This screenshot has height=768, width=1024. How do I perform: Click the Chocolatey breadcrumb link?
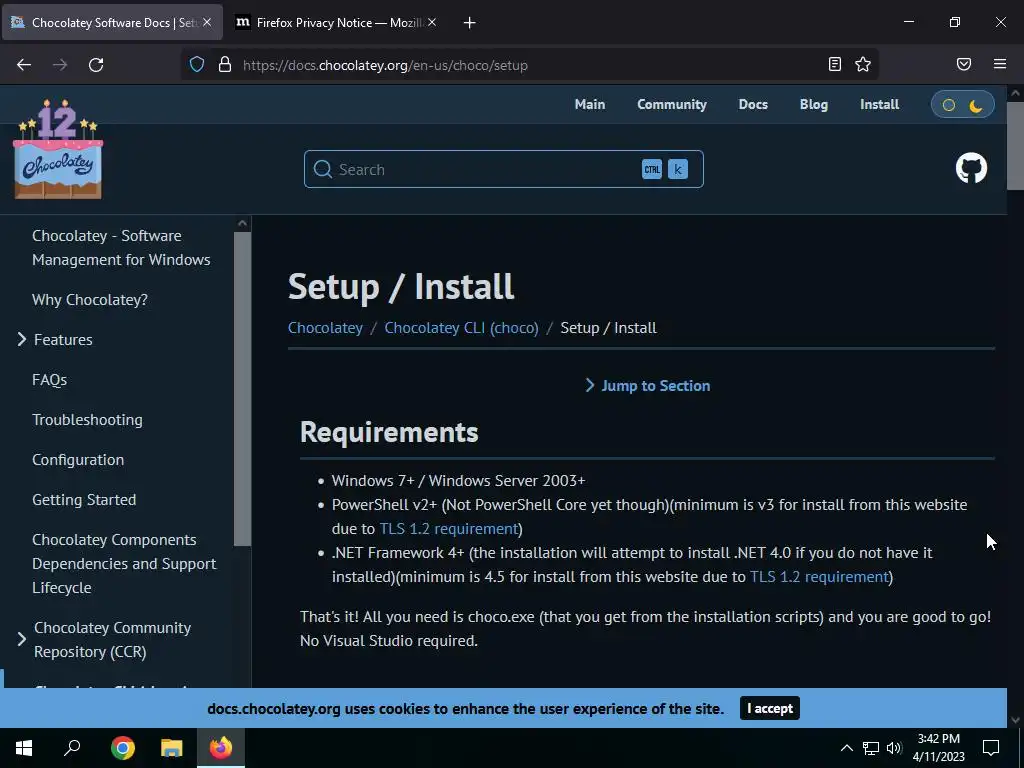coord(325,328)
